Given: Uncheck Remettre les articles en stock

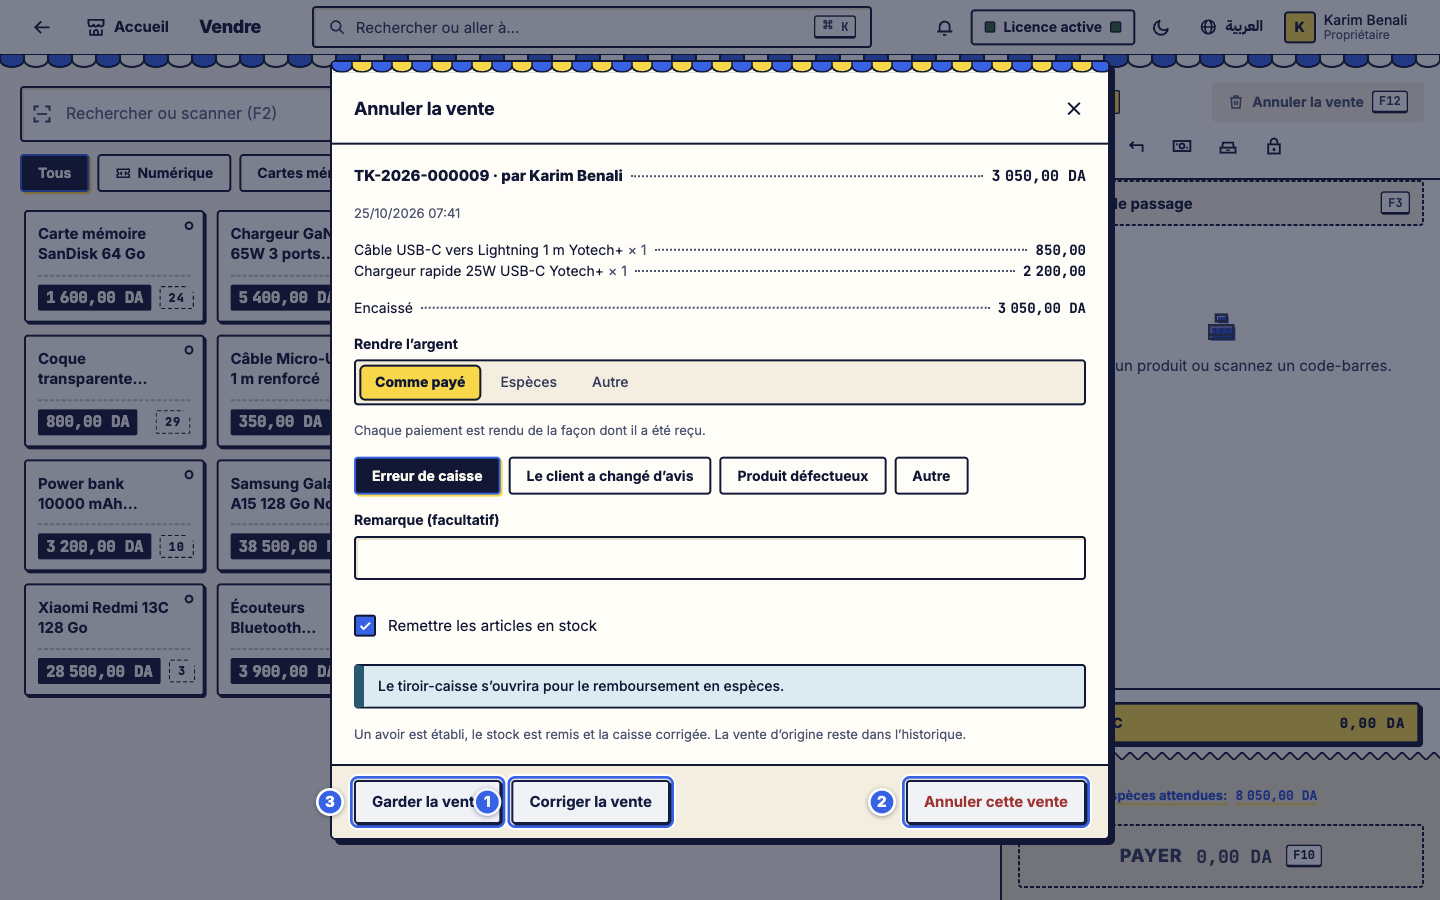Looking at the screenshot, I should pyautogui.click(x=365, y=626).
